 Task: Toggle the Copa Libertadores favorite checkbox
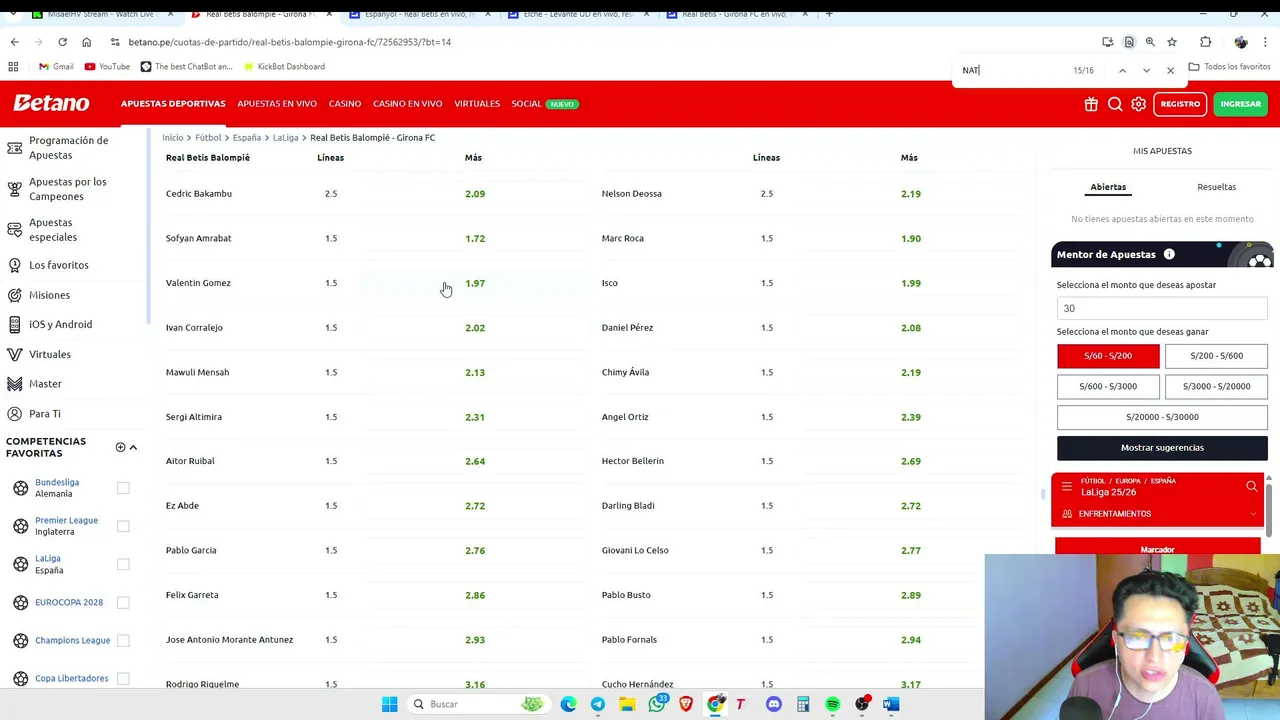pos(123,678)
